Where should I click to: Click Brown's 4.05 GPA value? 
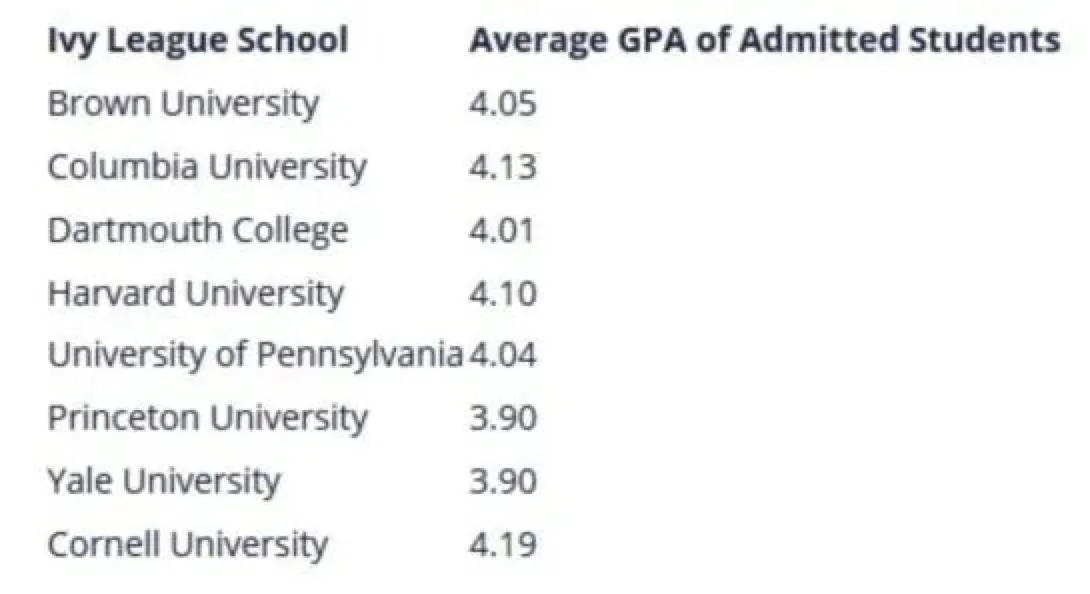pyautogui.click(x=503, y=103)
